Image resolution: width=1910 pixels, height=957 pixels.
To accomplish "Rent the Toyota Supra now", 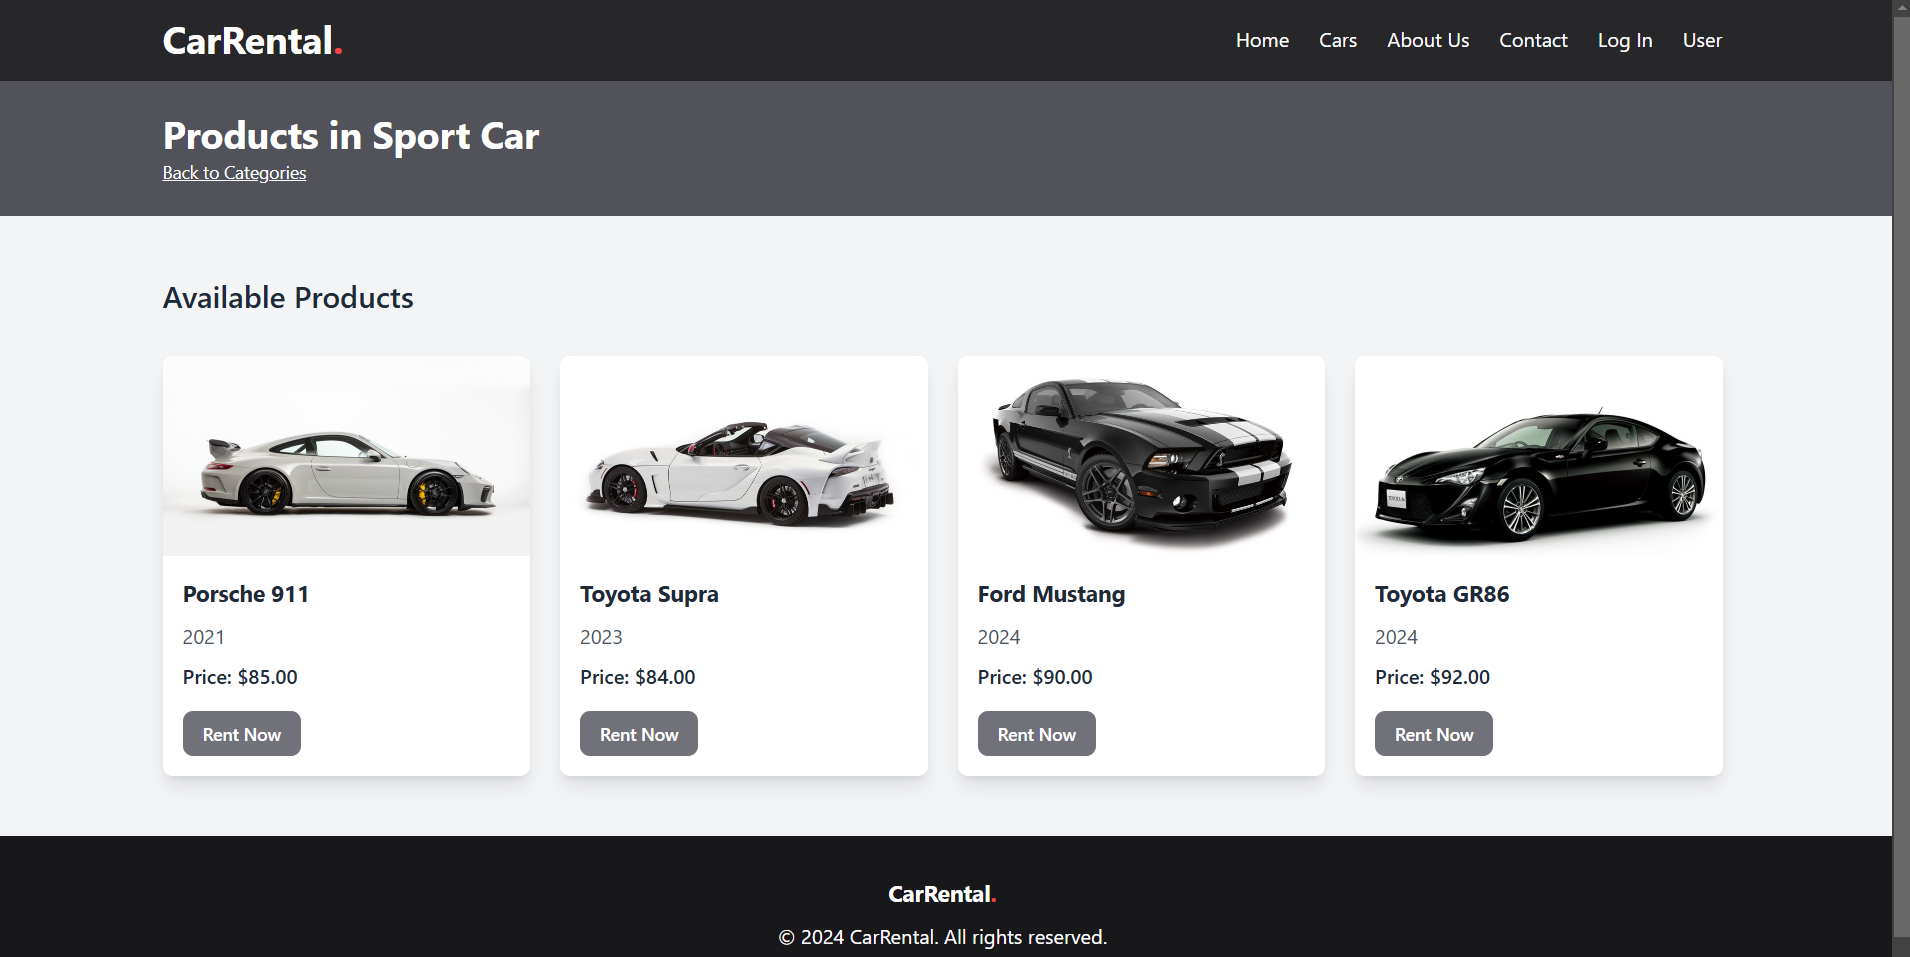I will (x=639, y=734).
